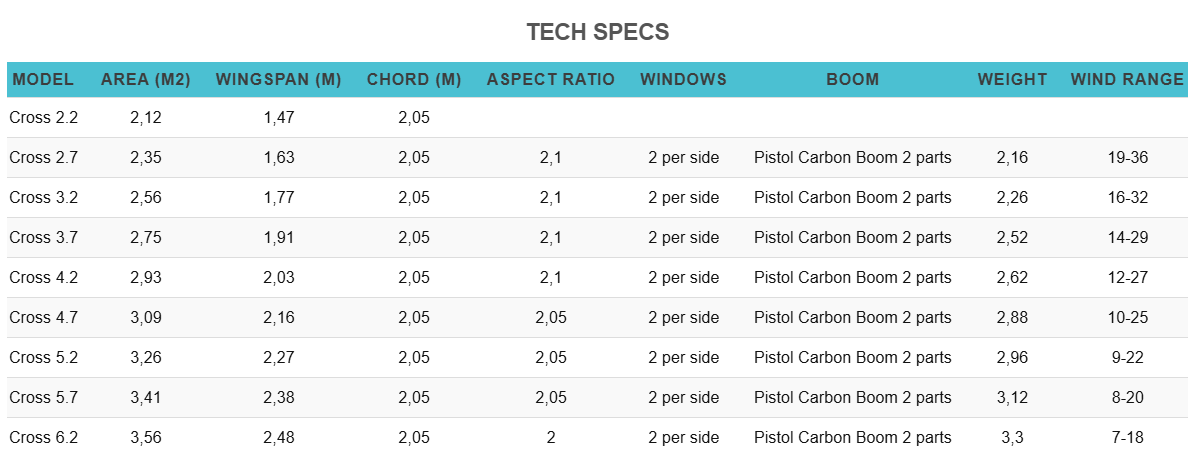Click the 19-36 wind range value
1200x475 pixels.
(1127, 158)
